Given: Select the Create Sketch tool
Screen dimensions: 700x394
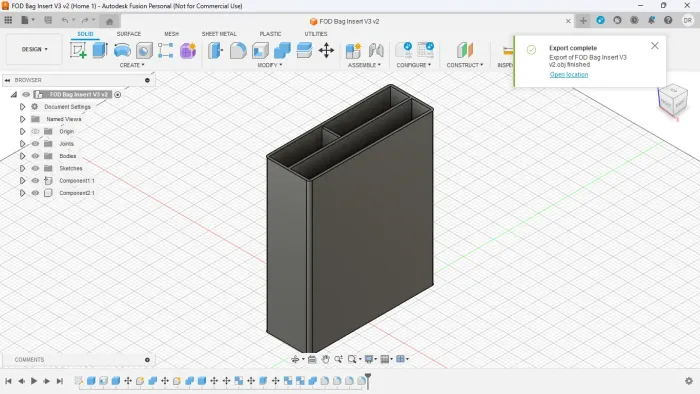Looking at the screenshot, I should [x=78, y=50].
